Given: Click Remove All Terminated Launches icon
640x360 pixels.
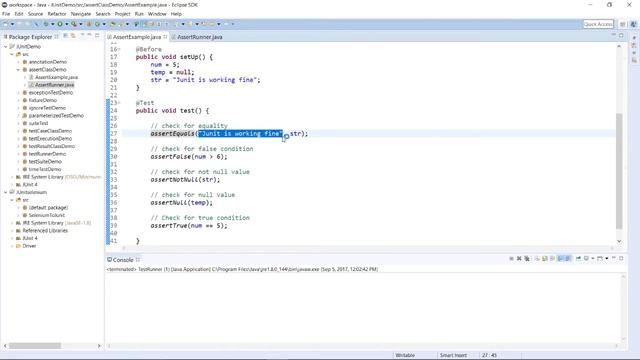Looking at the screenshot, I should pyautogui.click(x=527, y=258).
